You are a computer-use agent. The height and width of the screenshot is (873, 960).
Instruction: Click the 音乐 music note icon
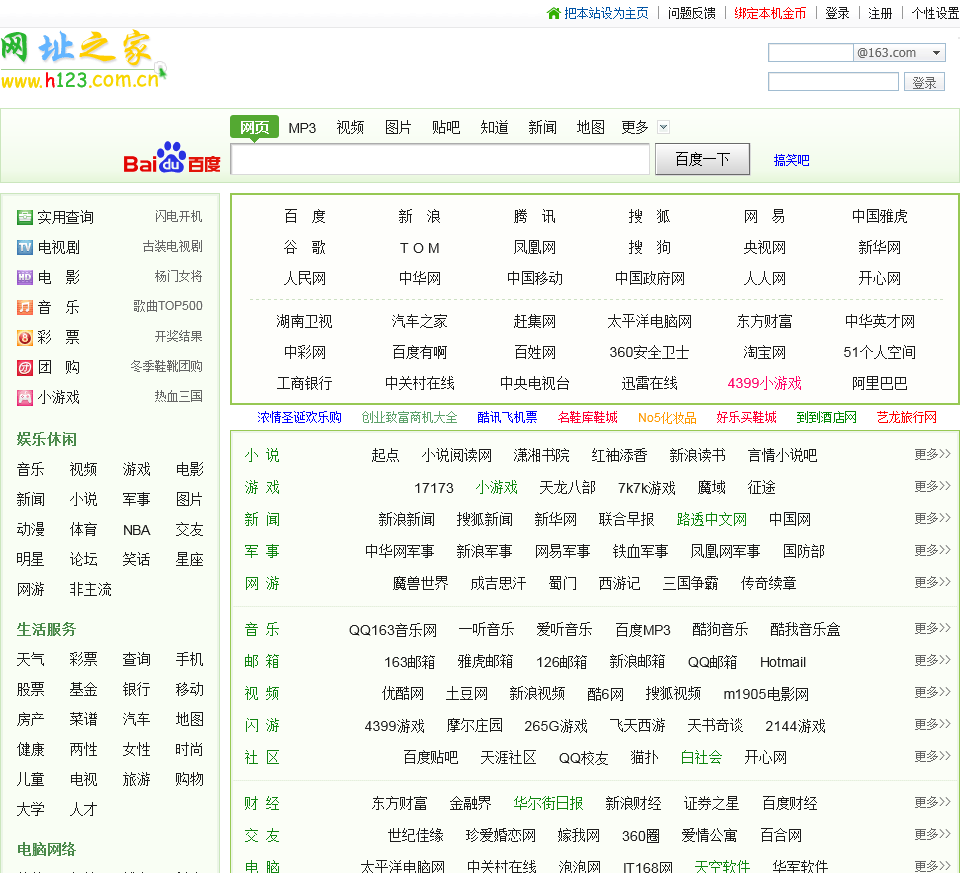25,307
